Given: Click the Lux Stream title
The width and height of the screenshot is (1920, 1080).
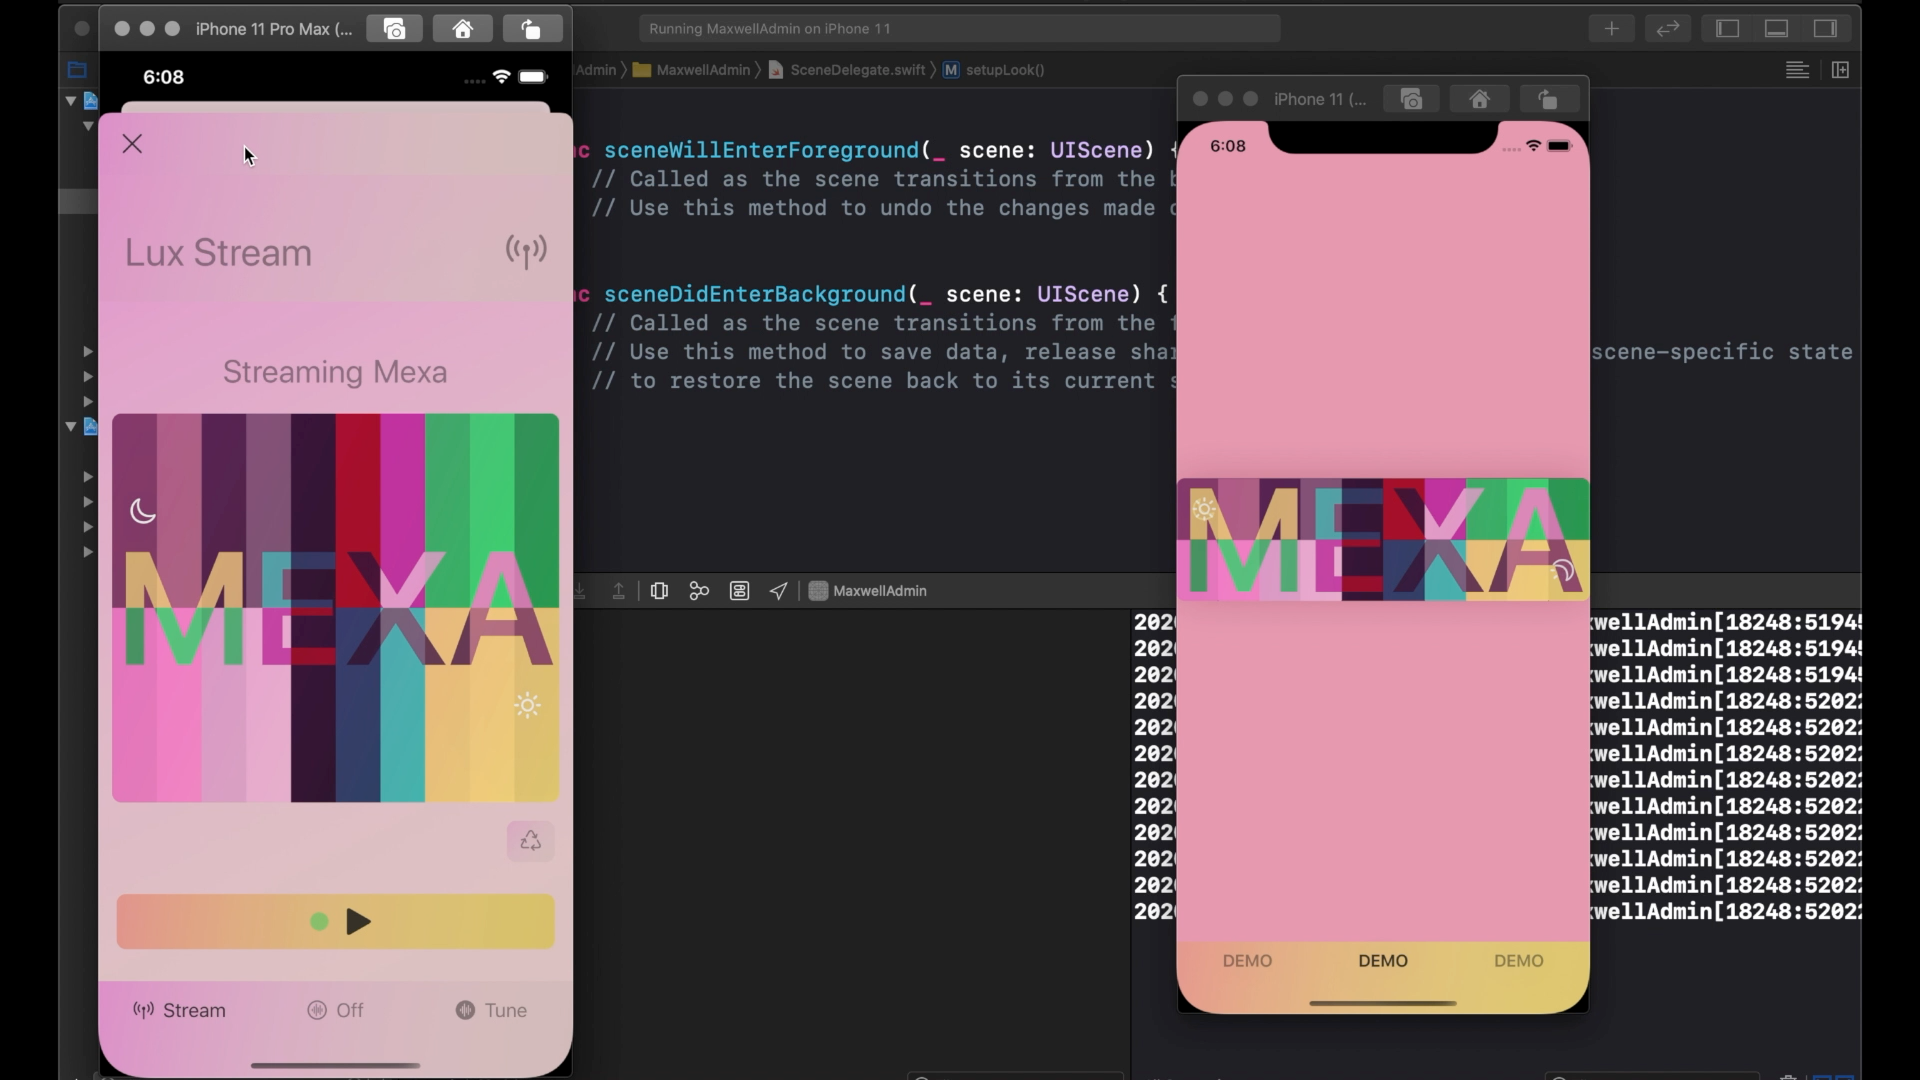Looking at the screenshot, I should (218, 253).
